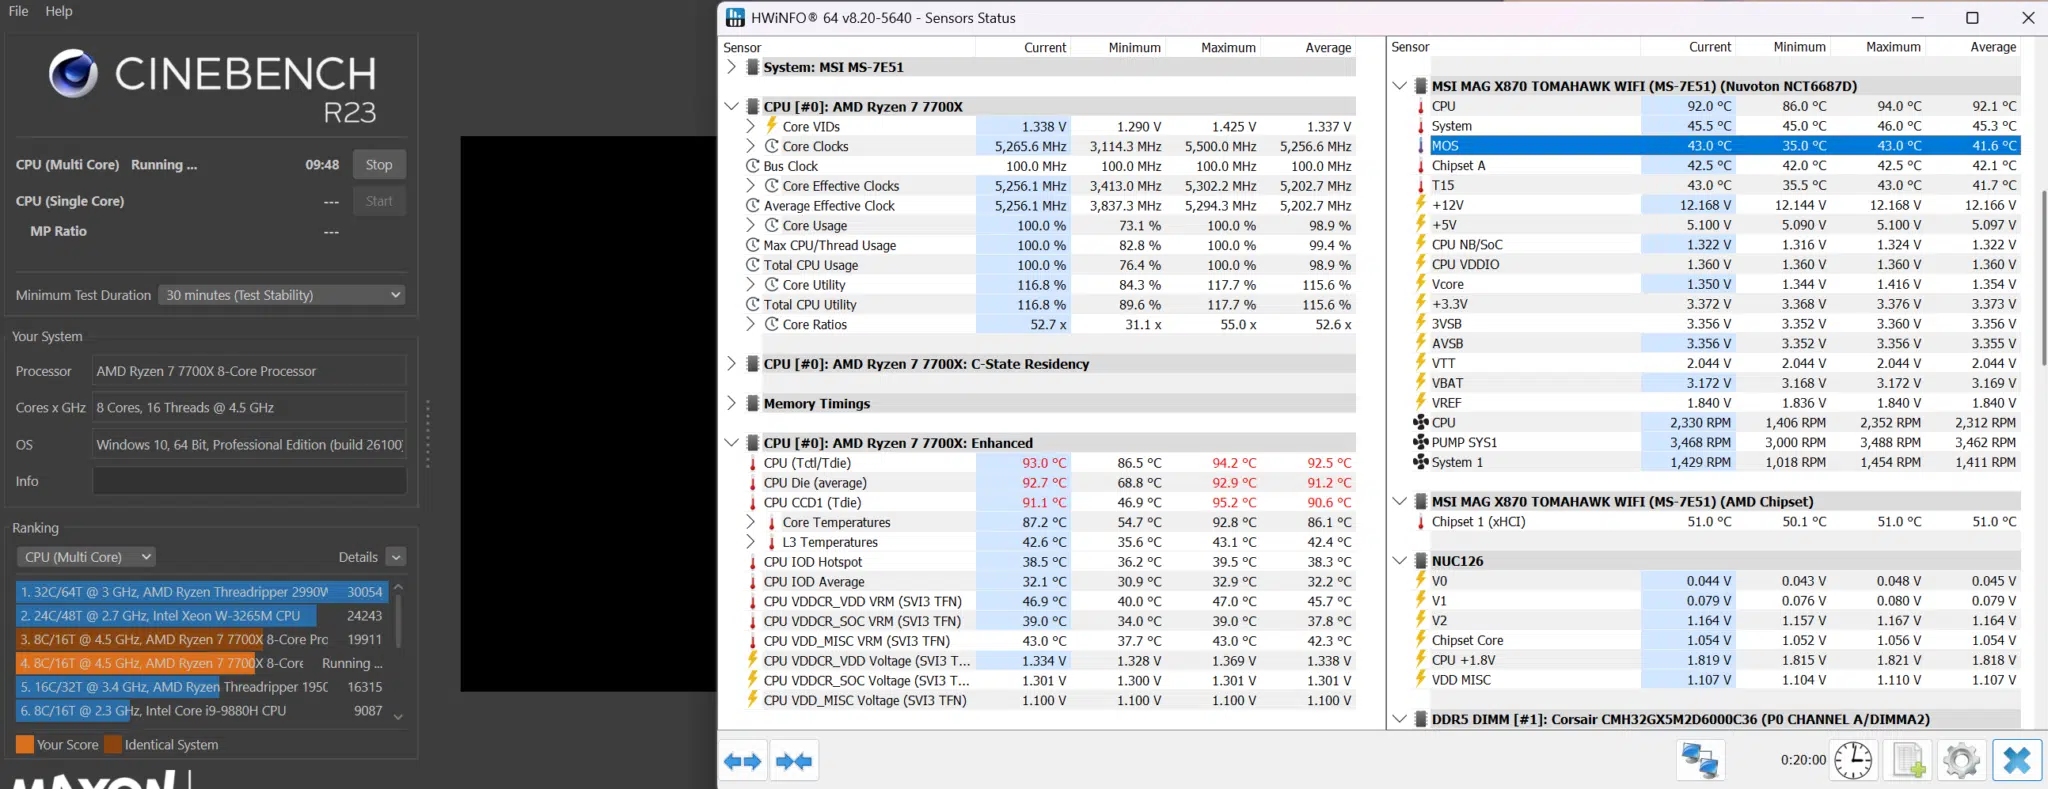Select the VDD MISC row under NUC126
The image size is (2048, 789).
1716,680
